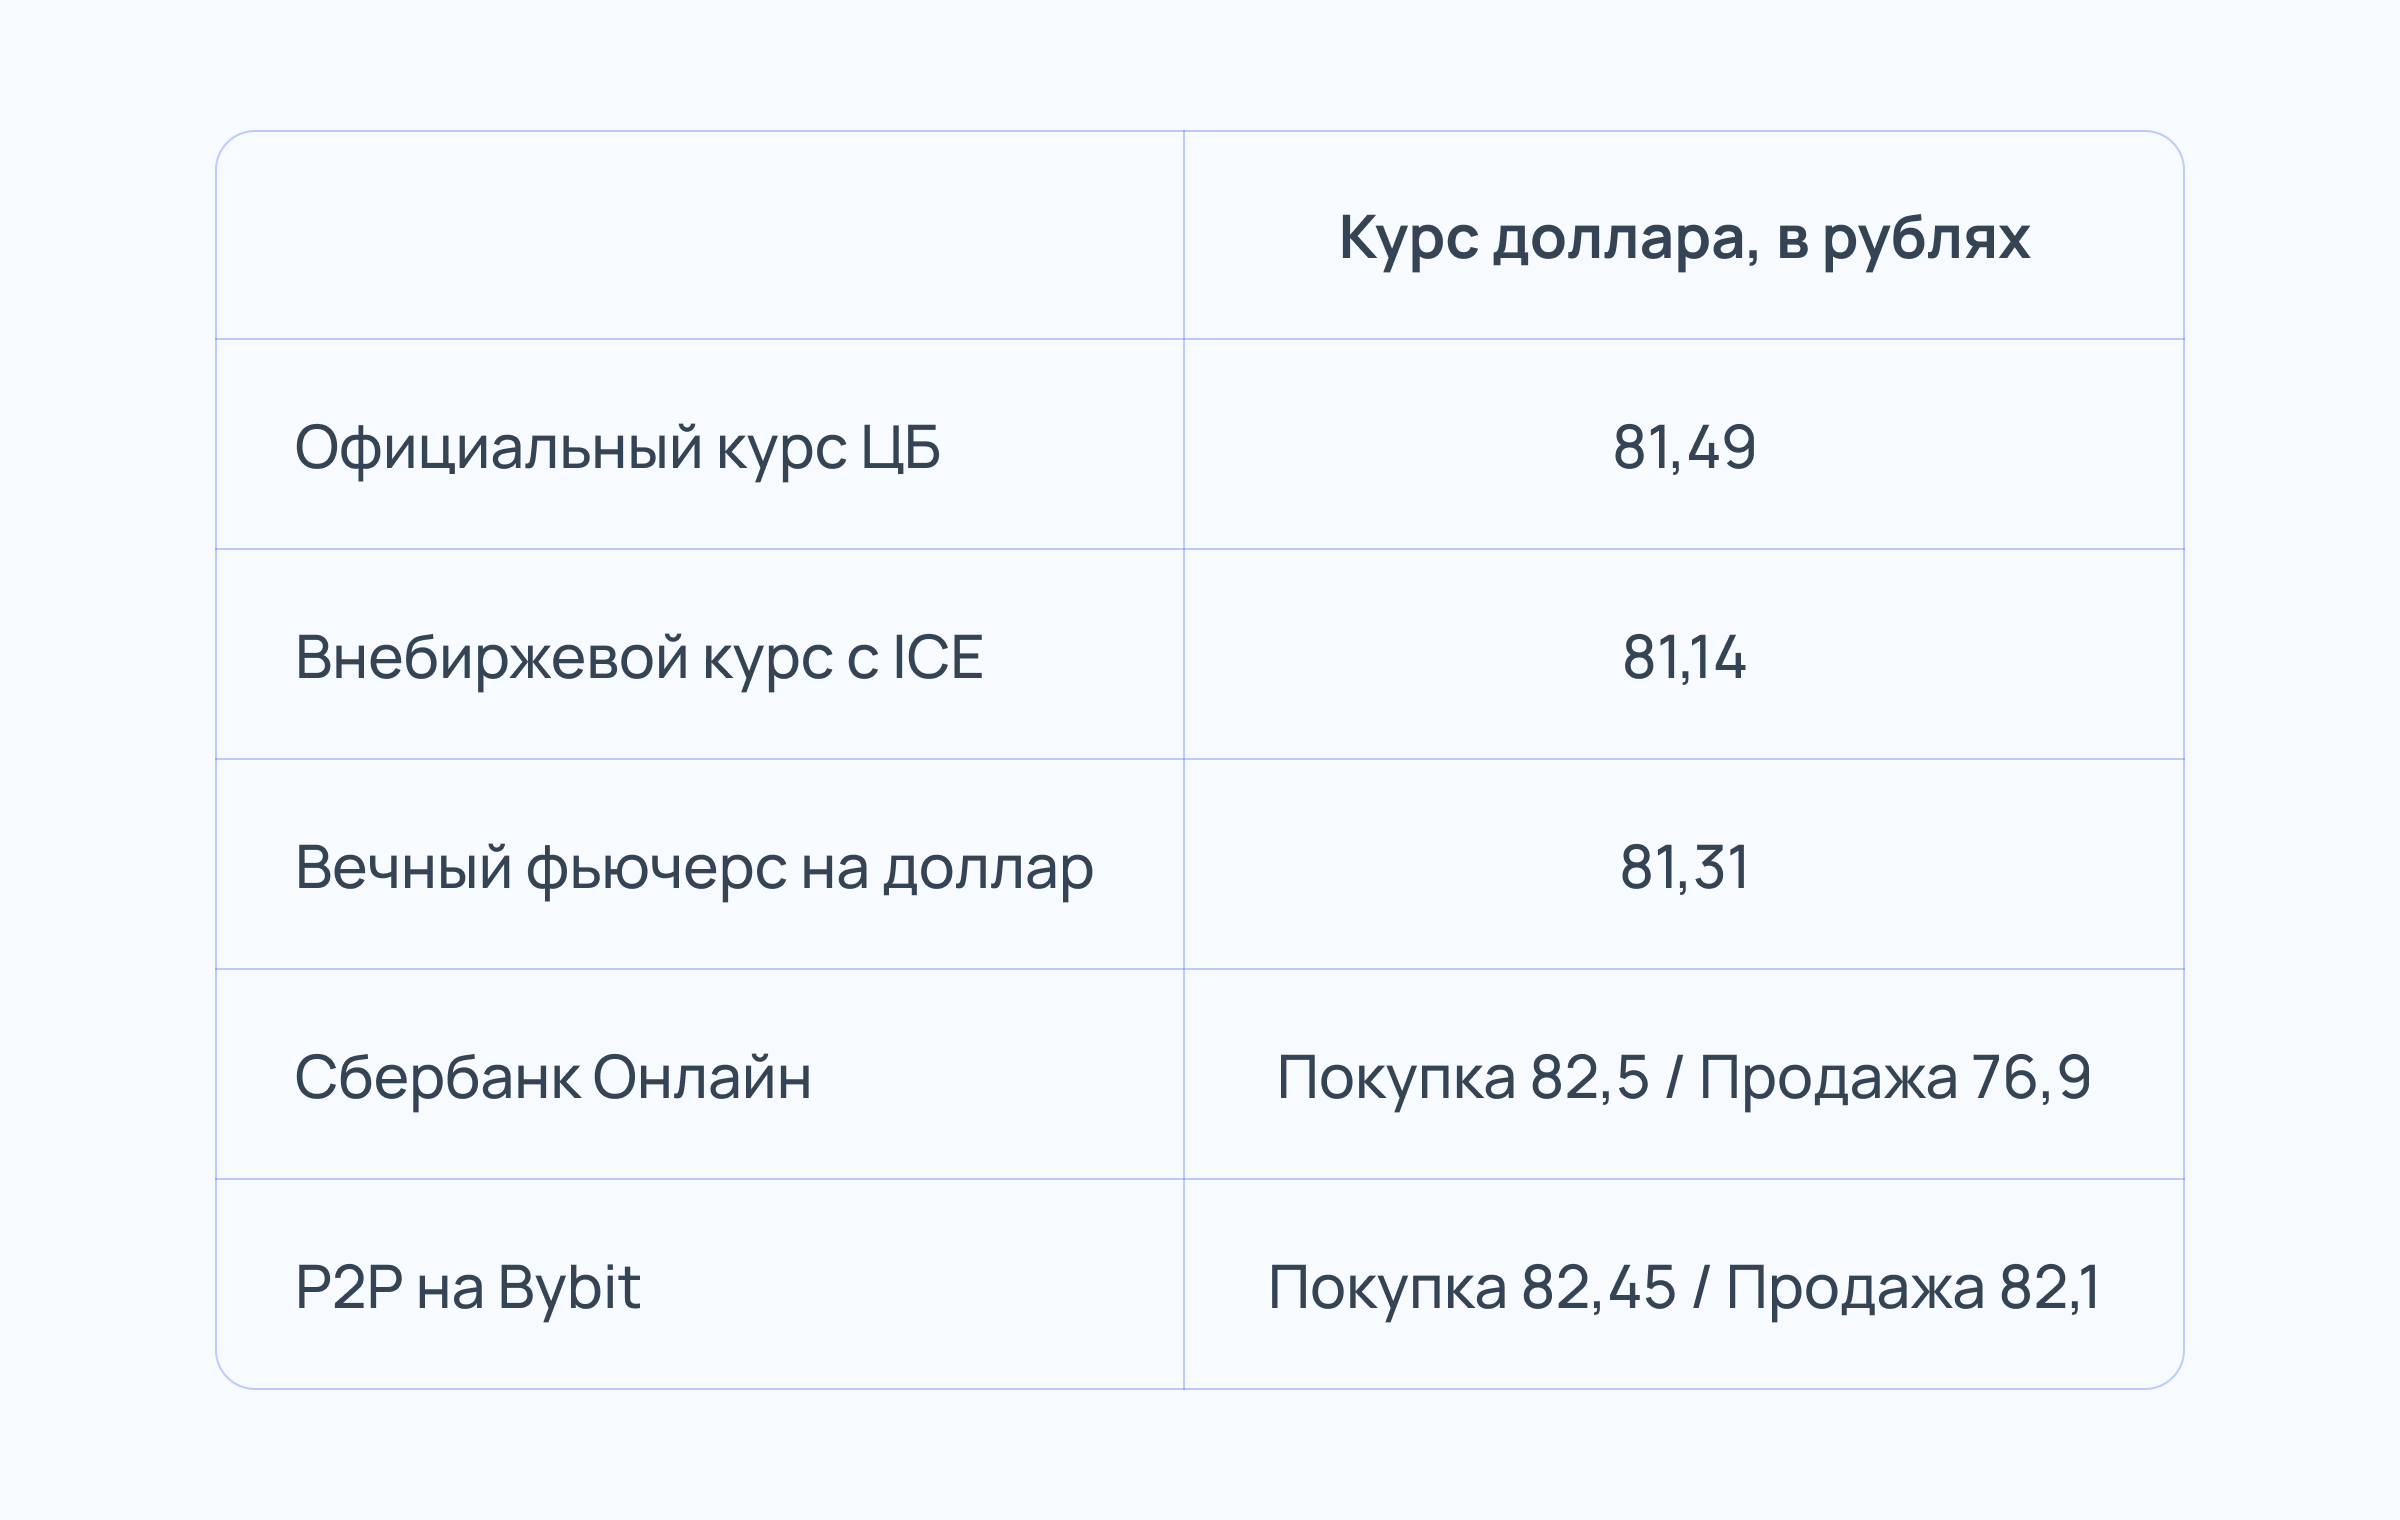Image resolution: width=2400 pixels, height=1520 pixels.
Task: Click the "Курс доллара, в рублях" column header
Action: (1684, 238)
